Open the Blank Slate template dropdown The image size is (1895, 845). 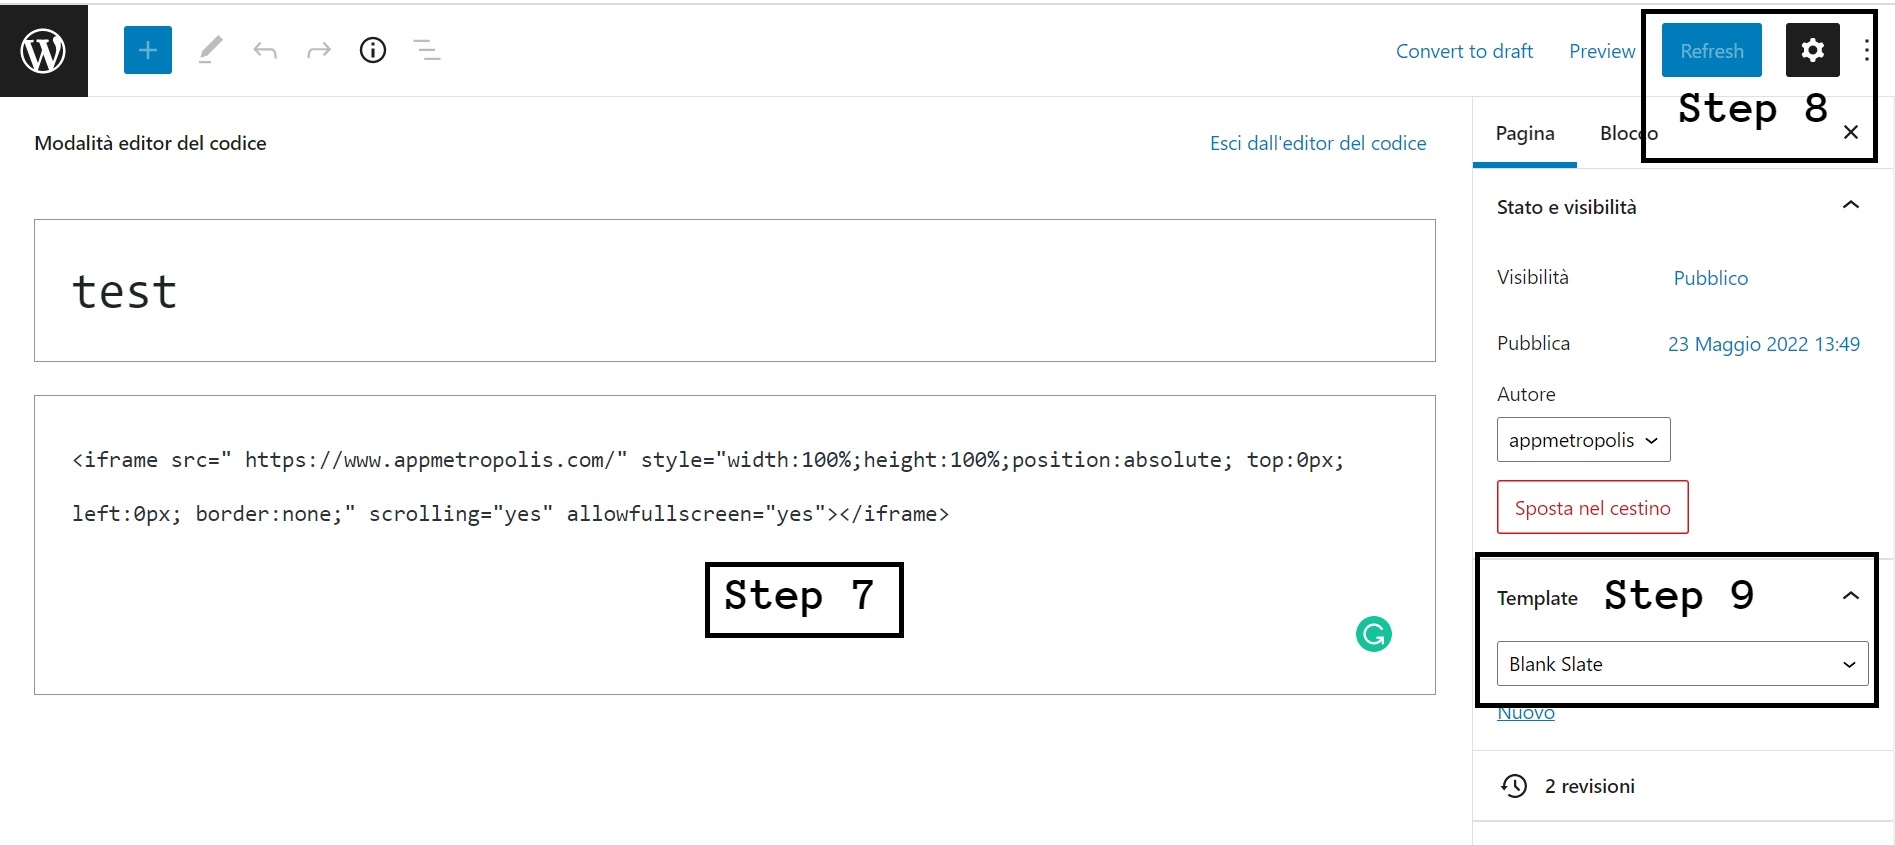point(1682,664)
